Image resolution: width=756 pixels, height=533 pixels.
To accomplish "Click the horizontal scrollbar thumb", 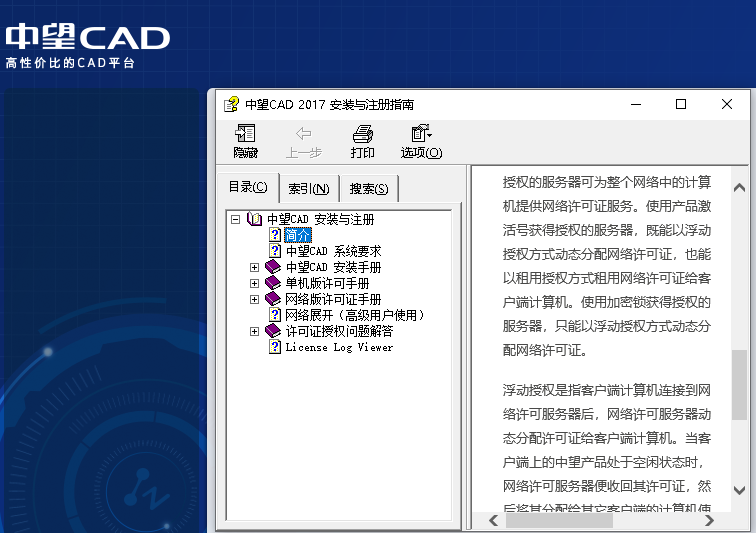I will click(x=559, y=520).
